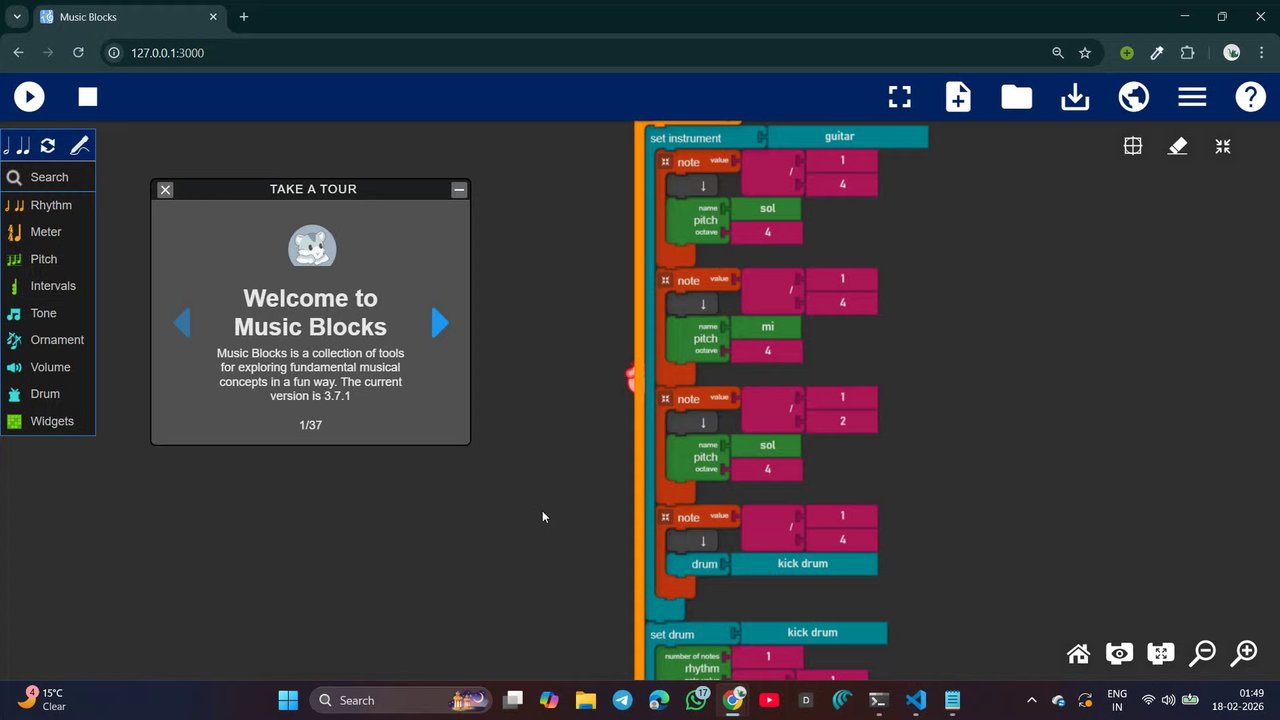Go to previous tour page arrow
The height and width of the screenshot is (720, 1280).
(x=182, y=322)
